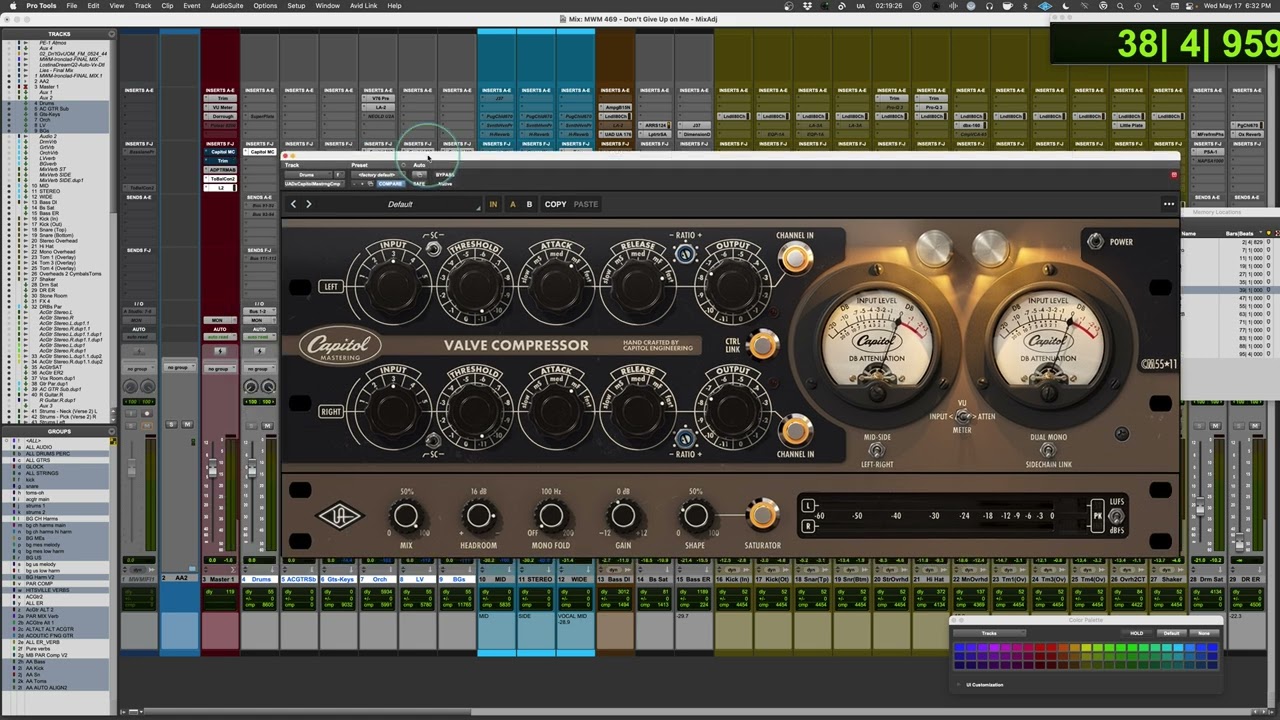The width and height of the screenshot is (1280, 720).
Task: Click the right channel INPUT knob
Action: coord(393,411)
